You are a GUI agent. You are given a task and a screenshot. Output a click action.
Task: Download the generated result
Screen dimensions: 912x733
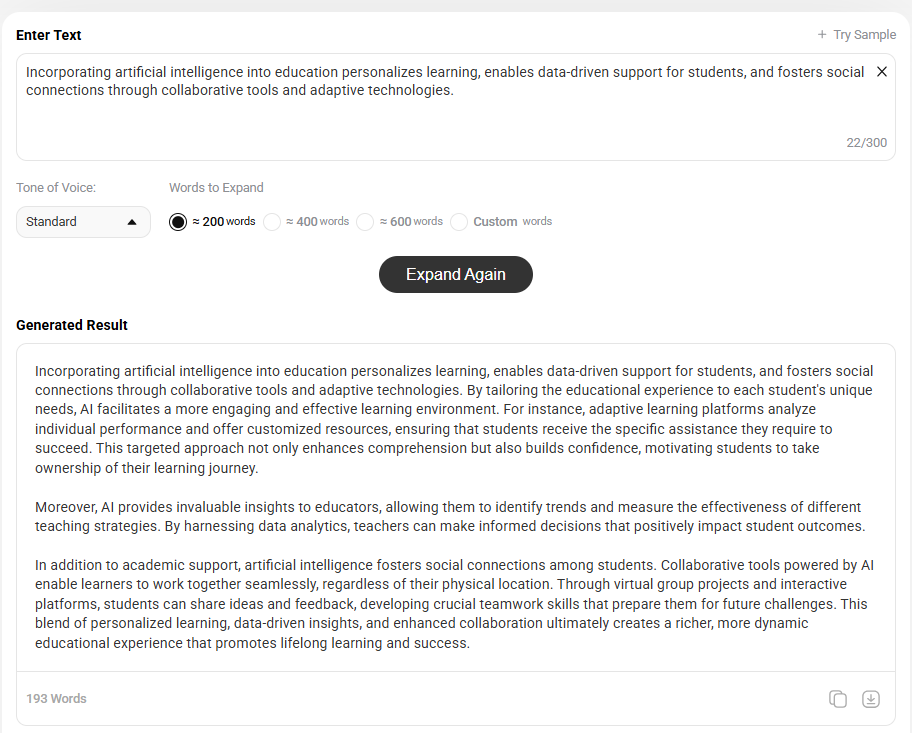click(871, 699)
